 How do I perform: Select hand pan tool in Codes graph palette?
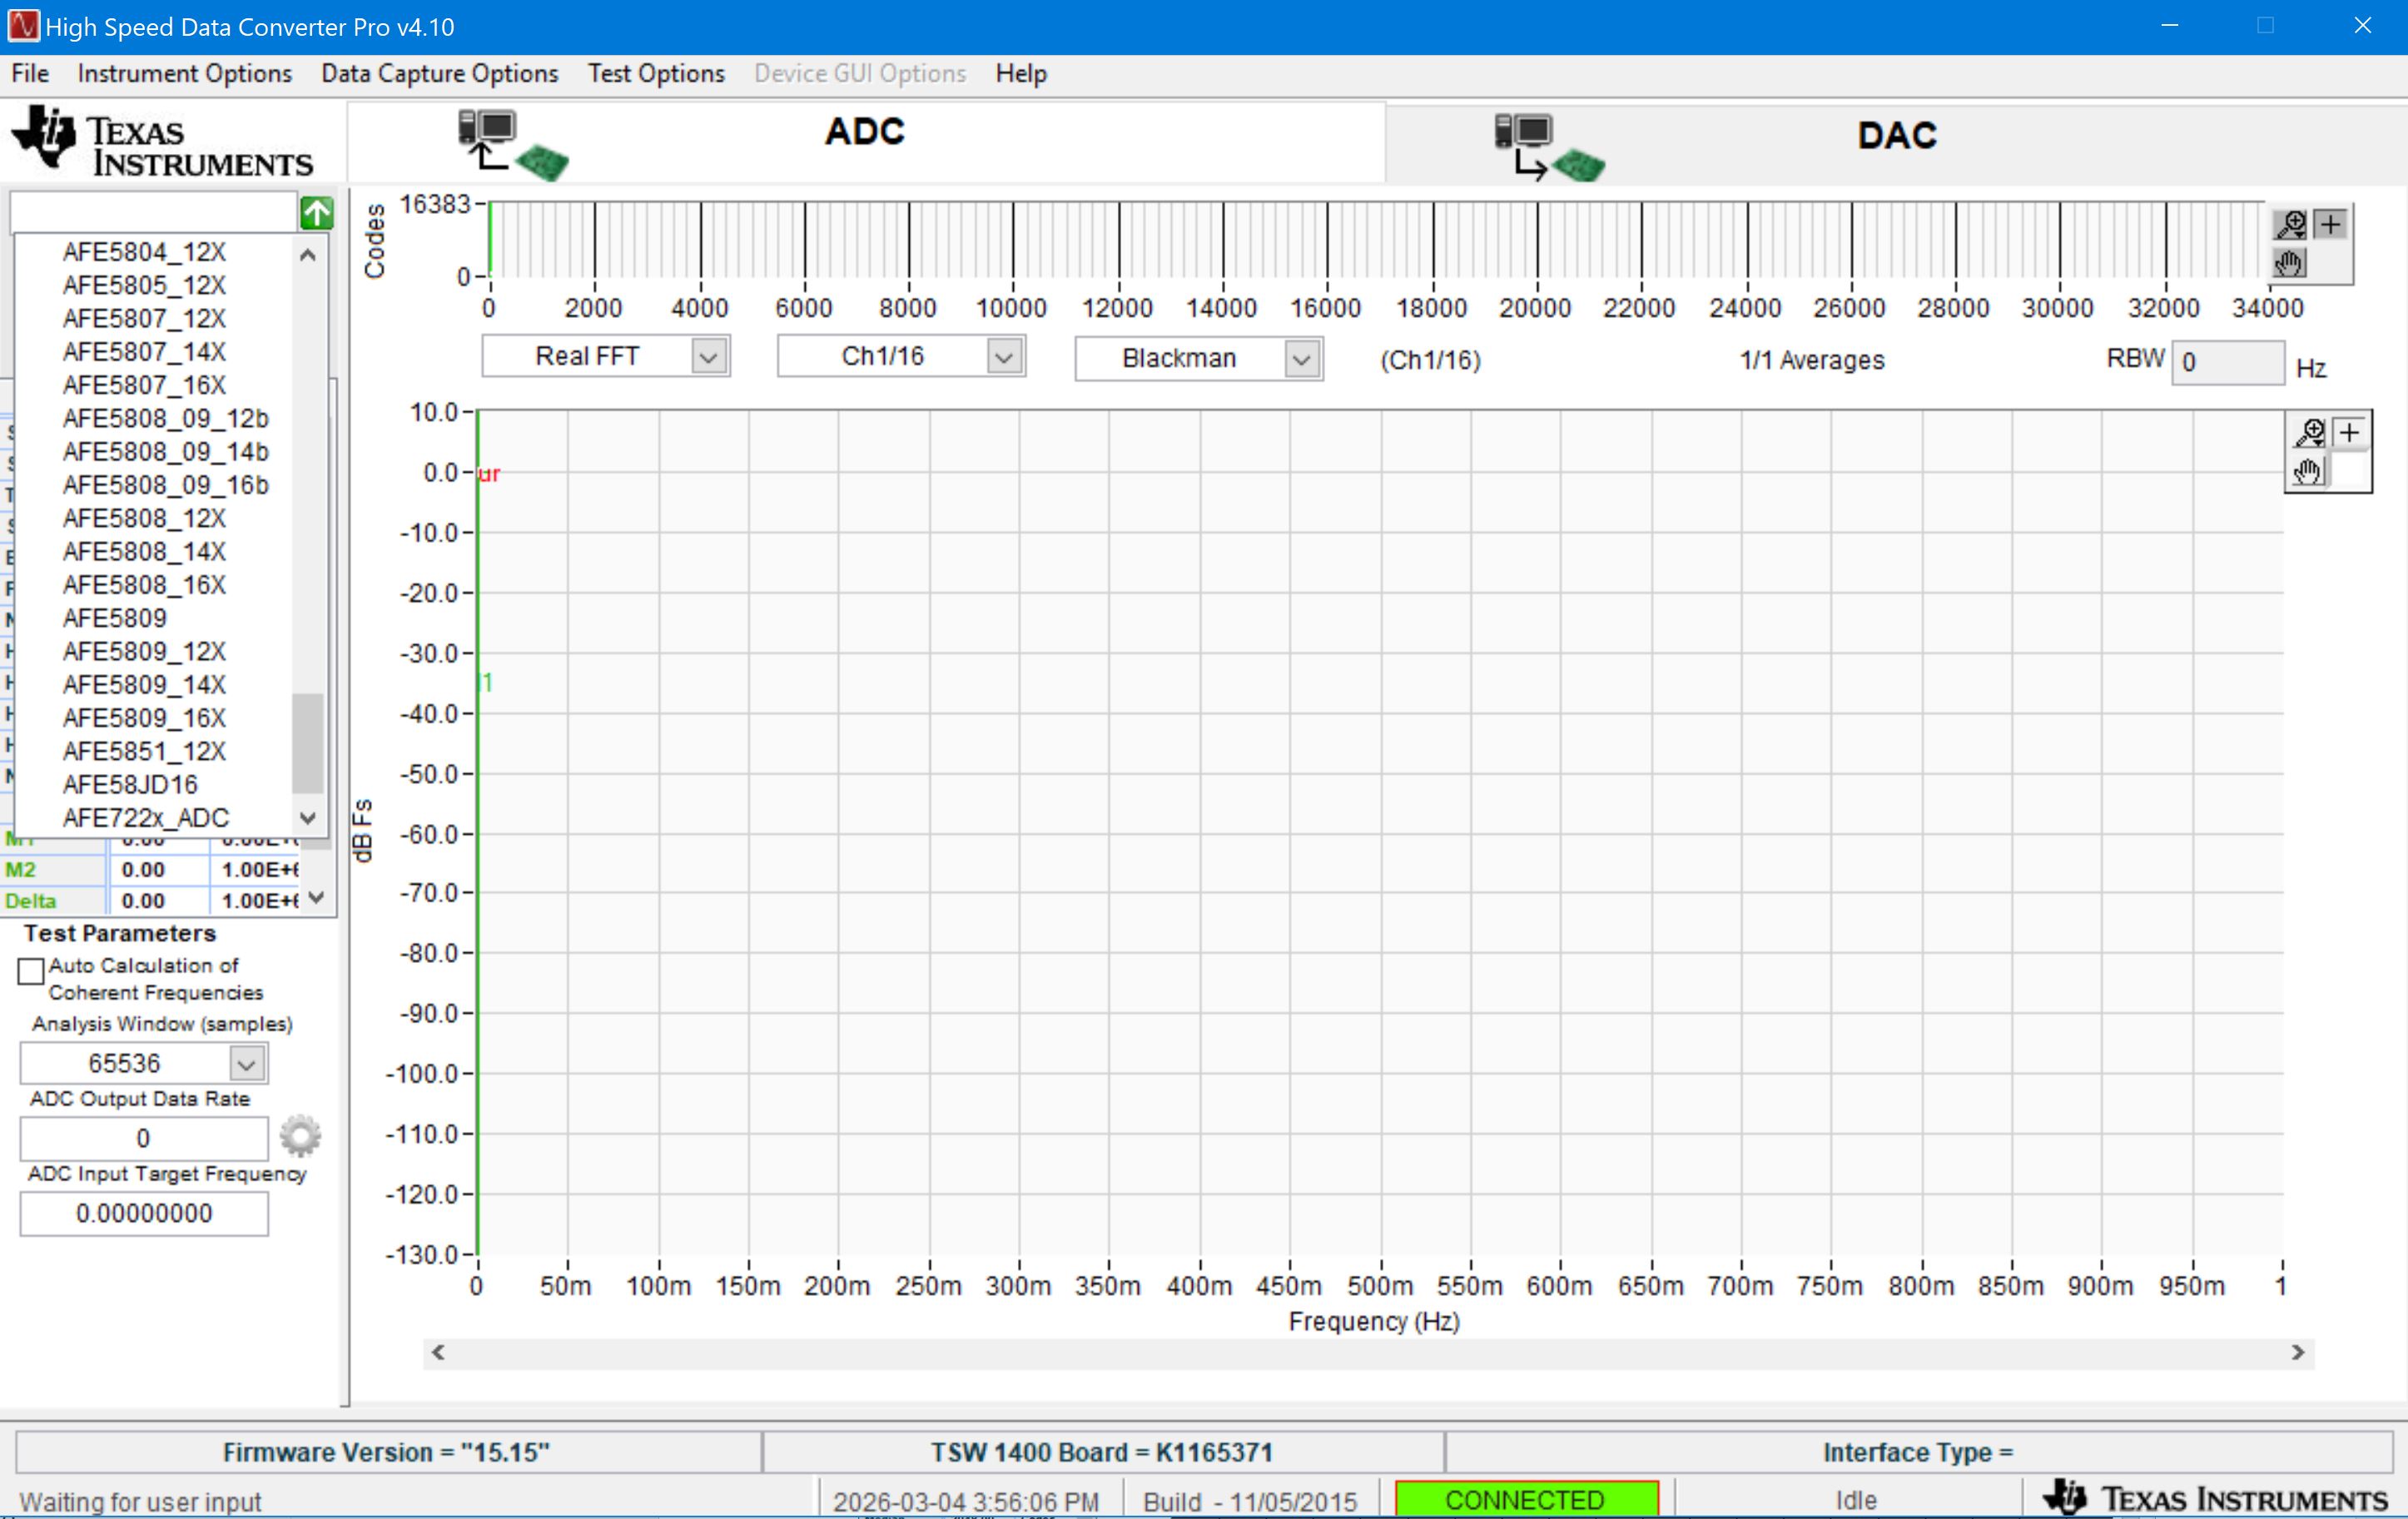pos(2289,263)
